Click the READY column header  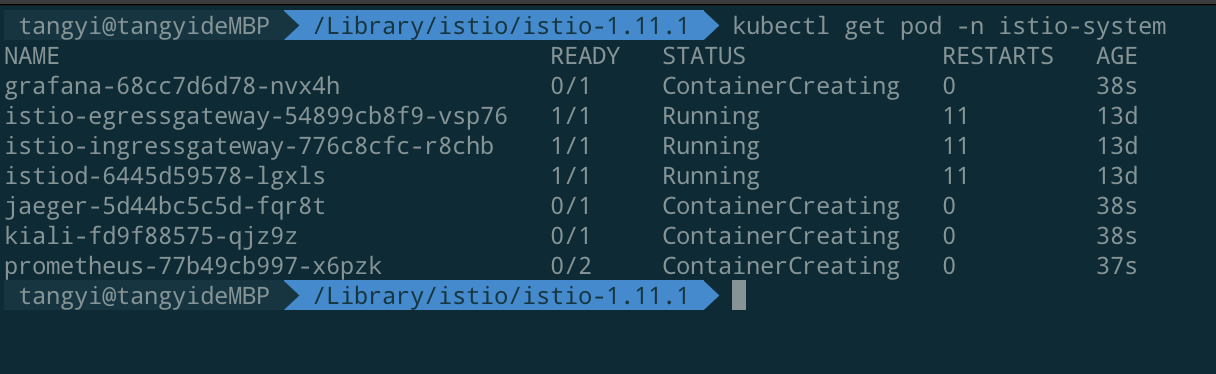pos(585,56)
